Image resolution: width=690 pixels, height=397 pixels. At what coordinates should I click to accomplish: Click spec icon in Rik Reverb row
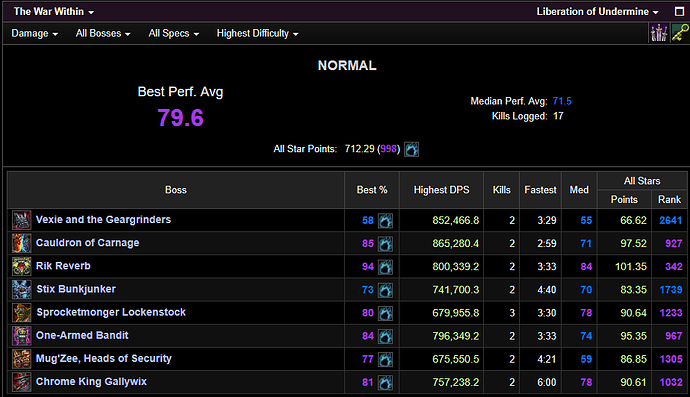385,267
